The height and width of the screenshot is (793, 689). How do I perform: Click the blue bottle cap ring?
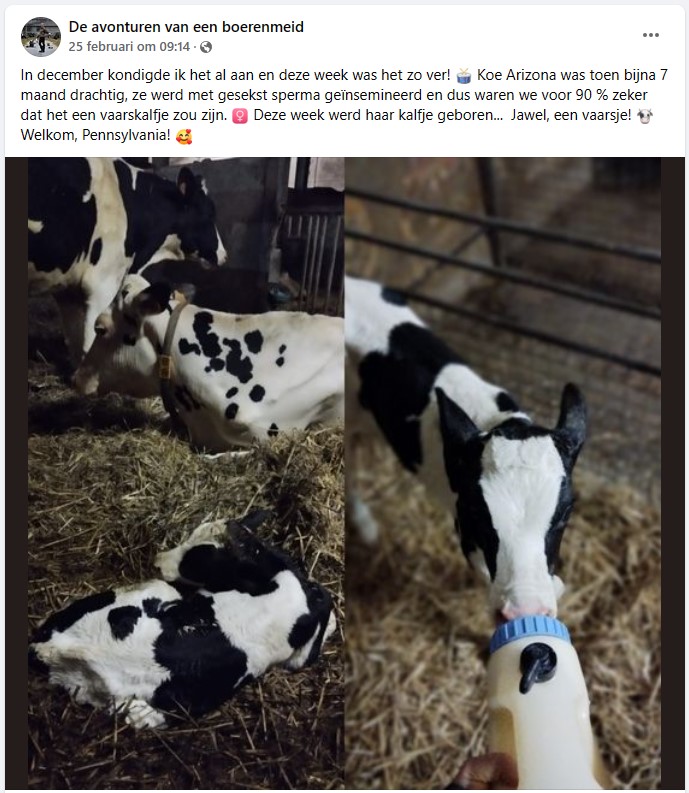click(x=529, y=632)
